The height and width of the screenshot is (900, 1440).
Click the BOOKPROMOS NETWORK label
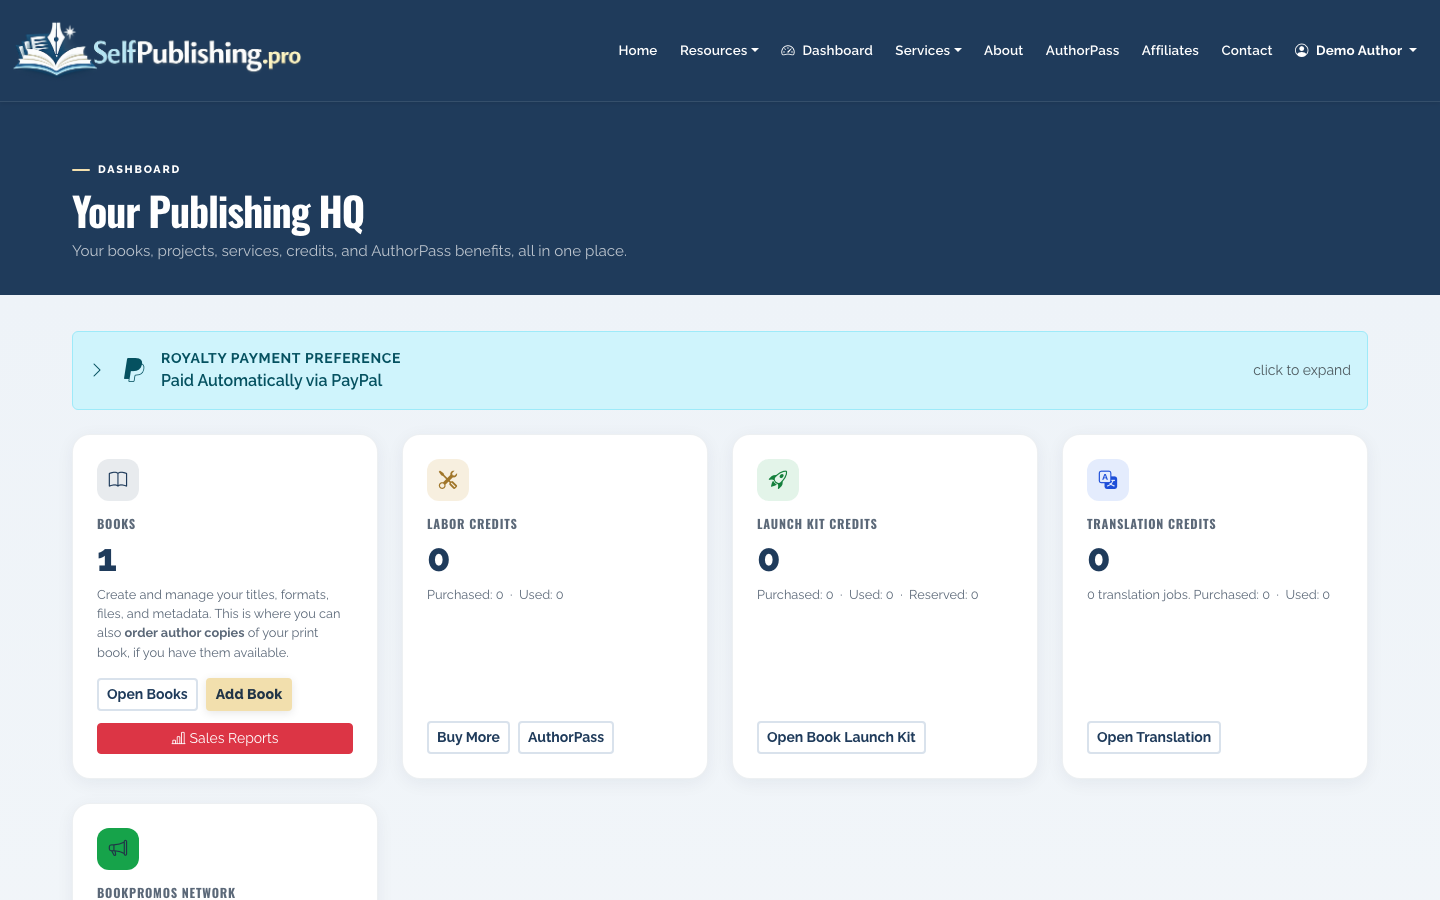[166, 893]
